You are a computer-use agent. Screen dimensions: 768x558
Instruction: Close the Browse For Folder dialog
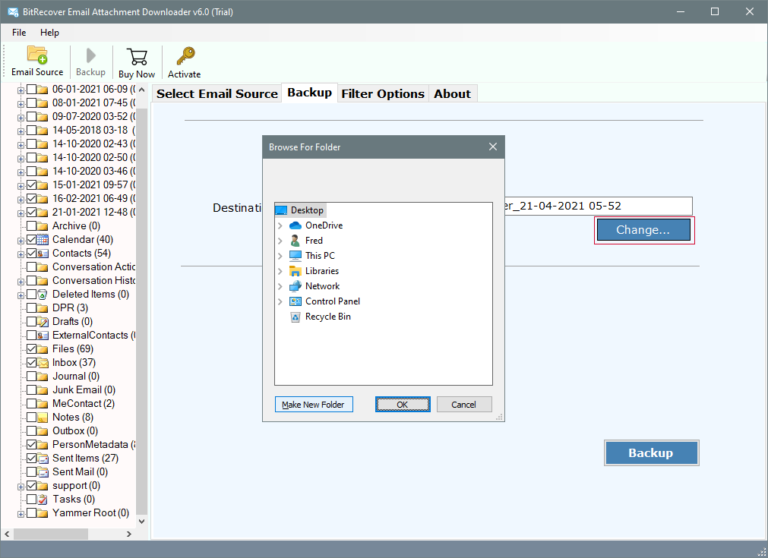[493, 146]
